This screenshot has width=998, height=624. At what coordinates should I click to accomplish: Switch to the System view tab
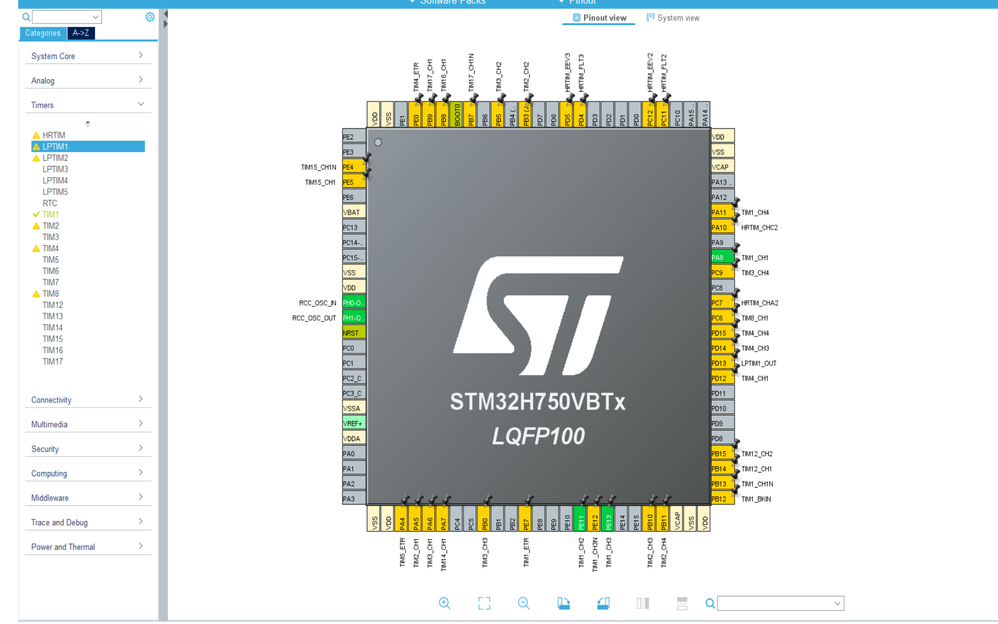tap(673, 18)
